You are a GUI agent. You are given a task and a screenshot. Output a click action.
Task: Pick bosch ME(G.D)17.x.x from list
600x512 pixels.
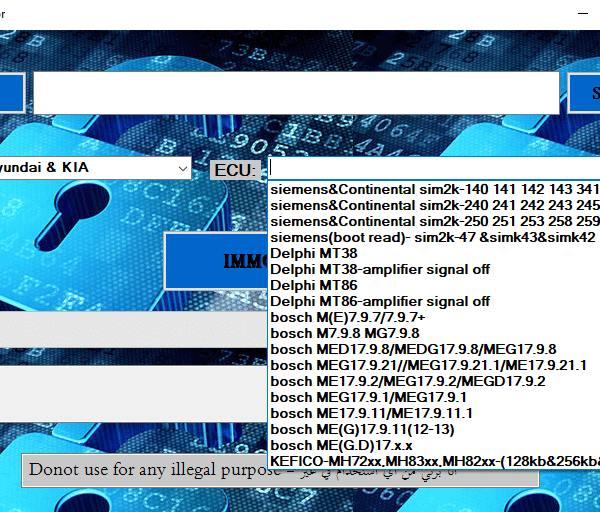340,445
